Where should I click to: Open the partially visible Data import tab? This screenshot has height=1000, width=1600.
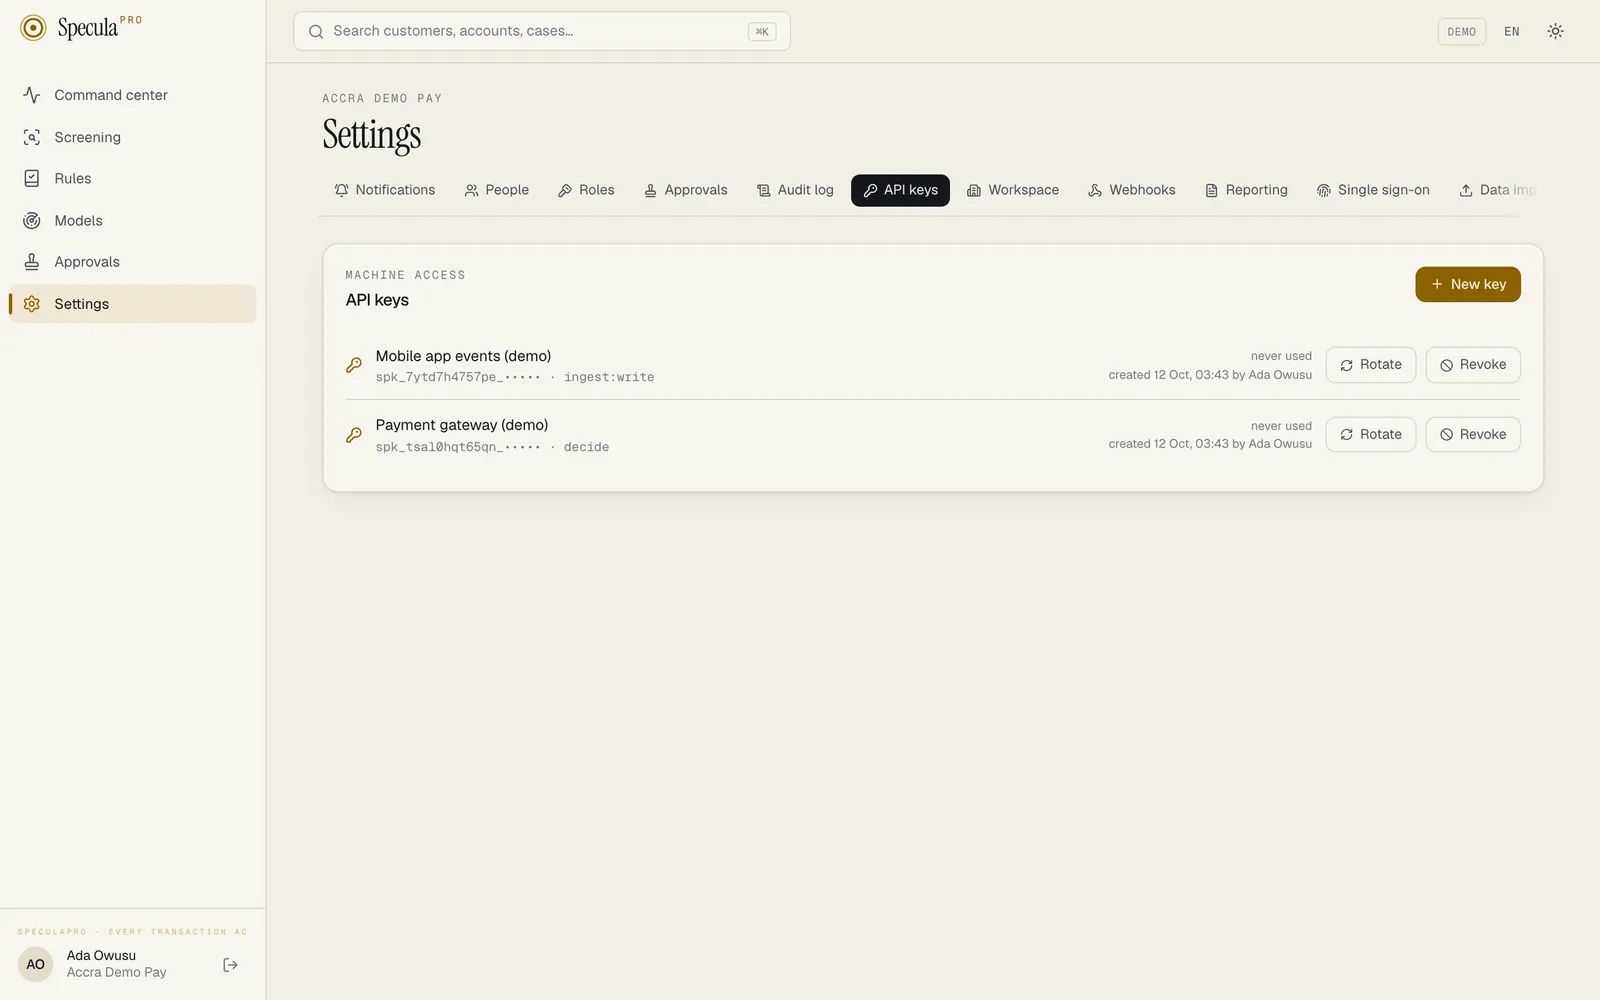coord(1496,190)
